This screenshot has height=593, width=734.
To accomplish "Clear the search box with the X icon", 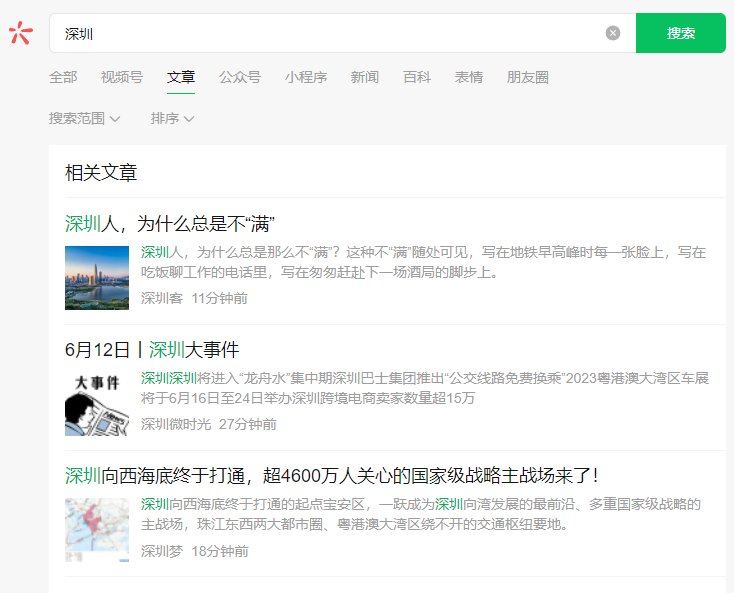I will 613,33.
